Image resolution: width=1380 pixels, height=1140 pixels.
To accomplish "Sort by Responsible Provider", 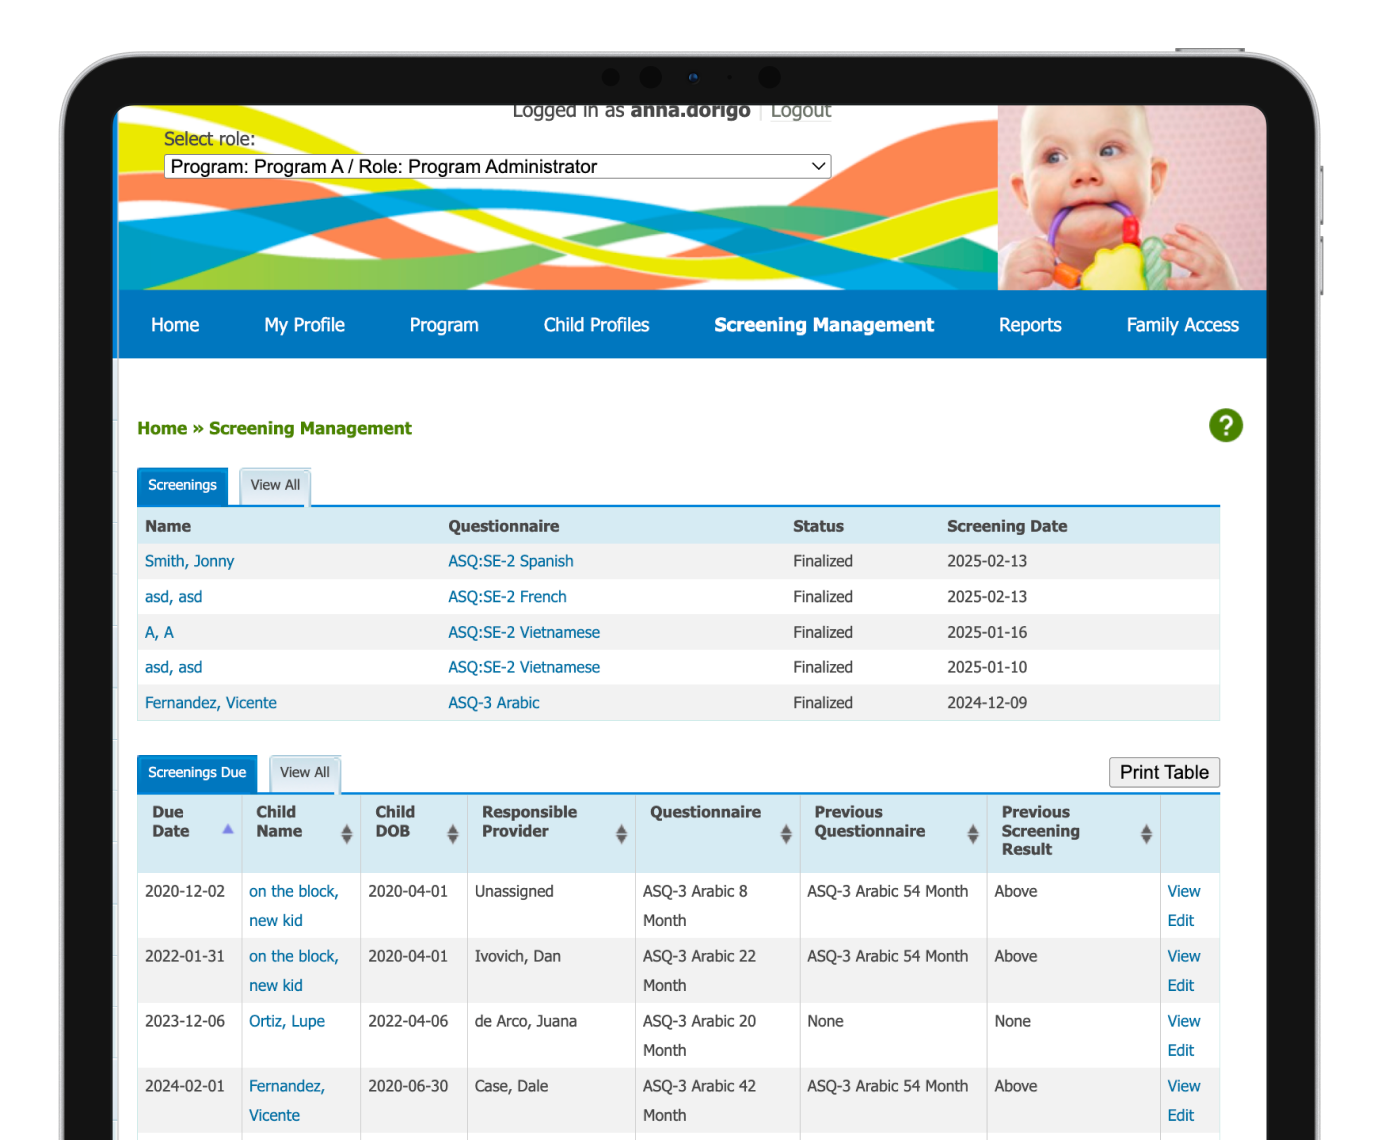I will click(x=621, y=833).
